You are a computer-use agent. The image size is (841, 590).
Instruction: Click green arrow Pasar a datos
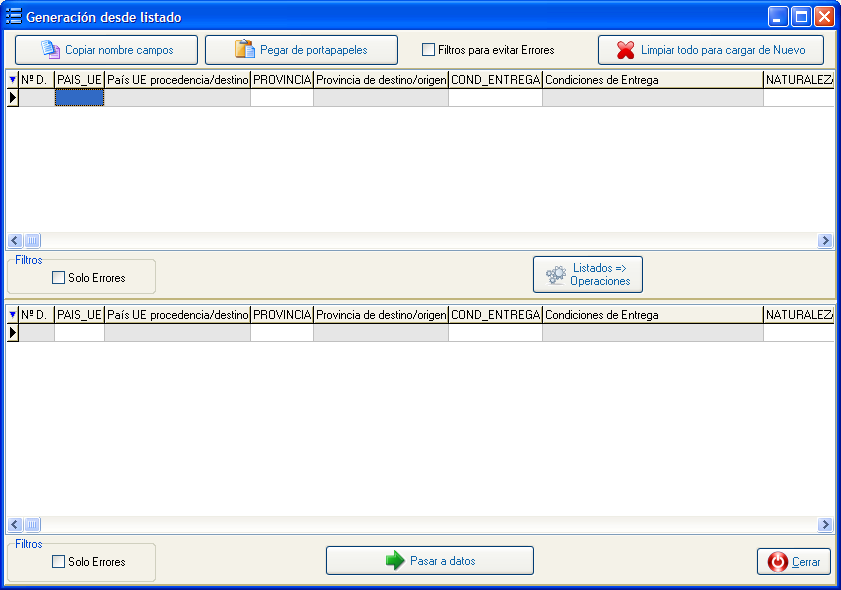point(395,561)
